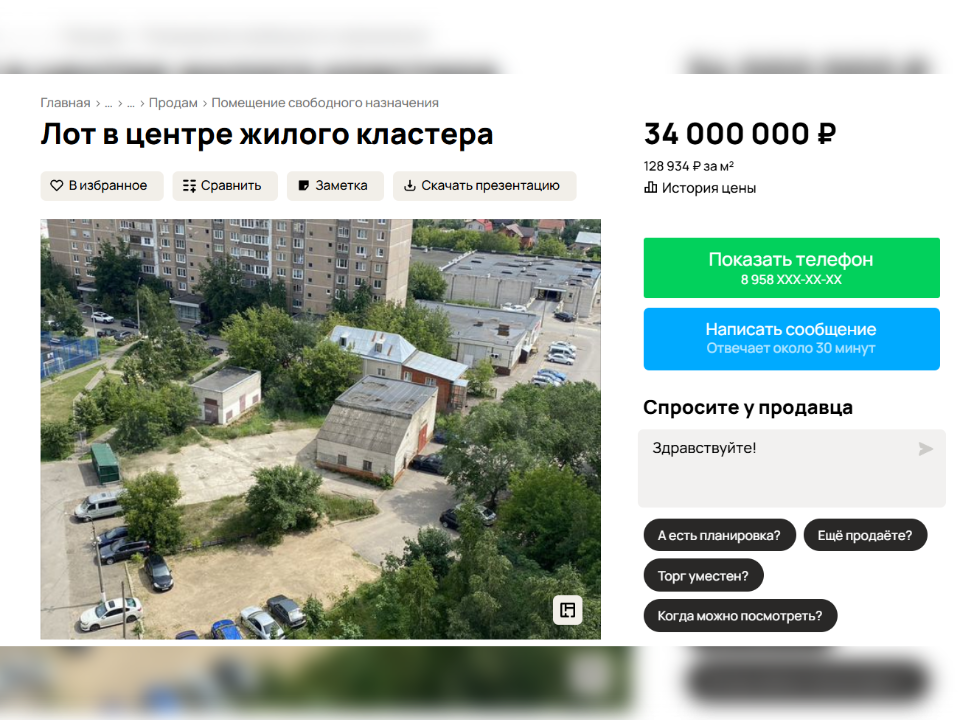This screenshot has height=720, width=960.
Task: Click the send message arrow icon
Action: (926, 449)
